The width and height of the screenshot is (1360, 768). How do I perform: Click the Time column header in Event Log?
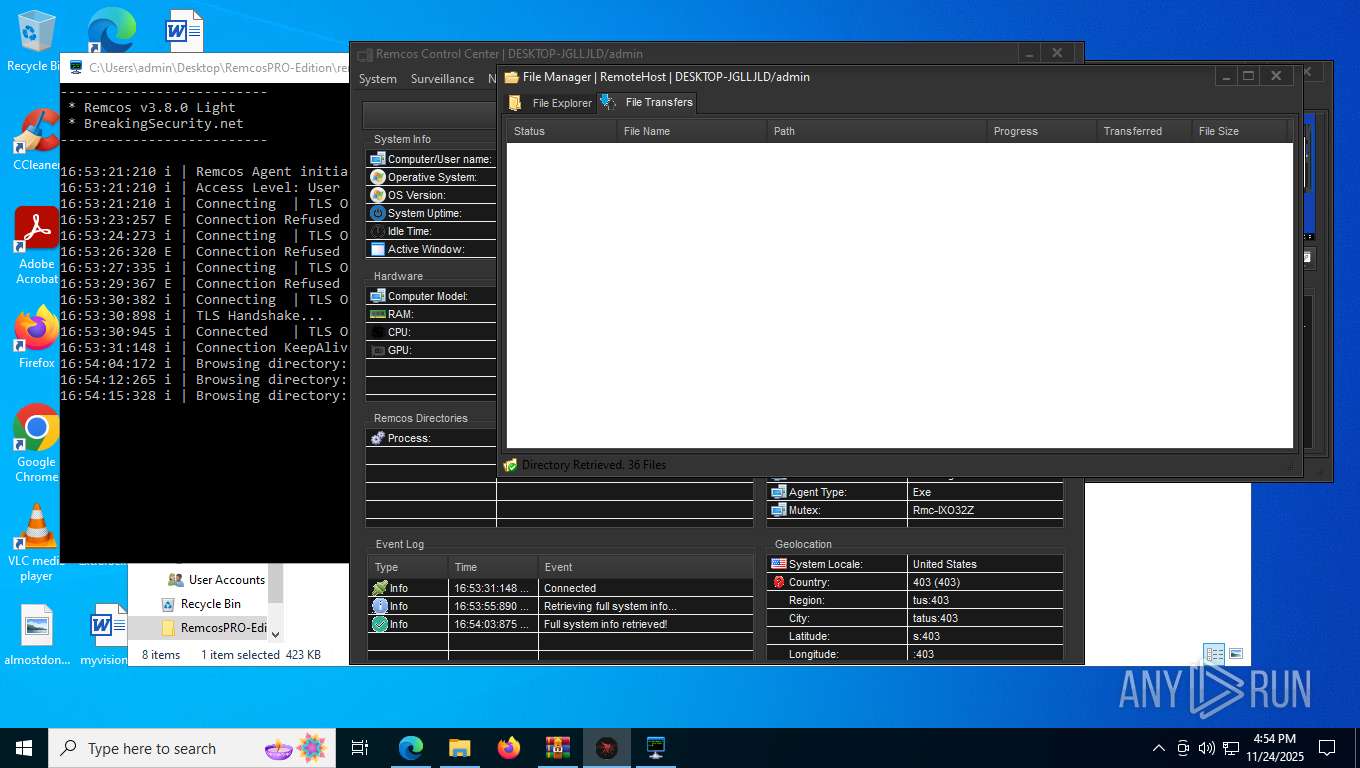493,567
